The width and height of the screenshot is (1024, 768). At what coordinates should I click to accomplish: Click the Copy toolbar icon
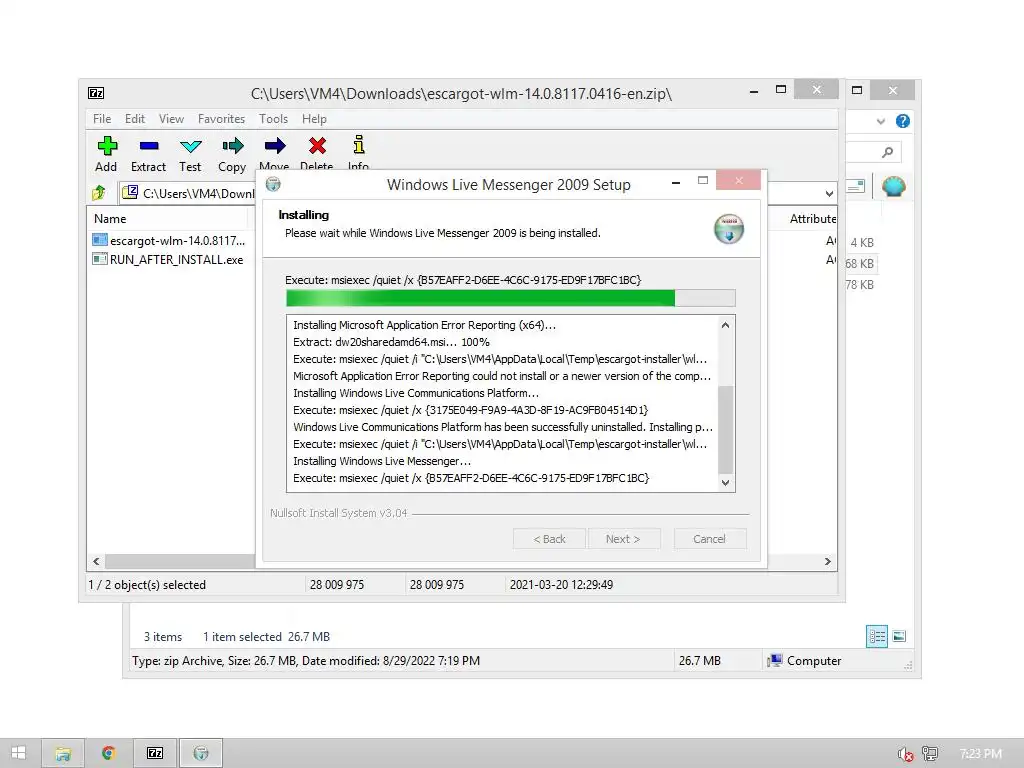coord(232,146)
